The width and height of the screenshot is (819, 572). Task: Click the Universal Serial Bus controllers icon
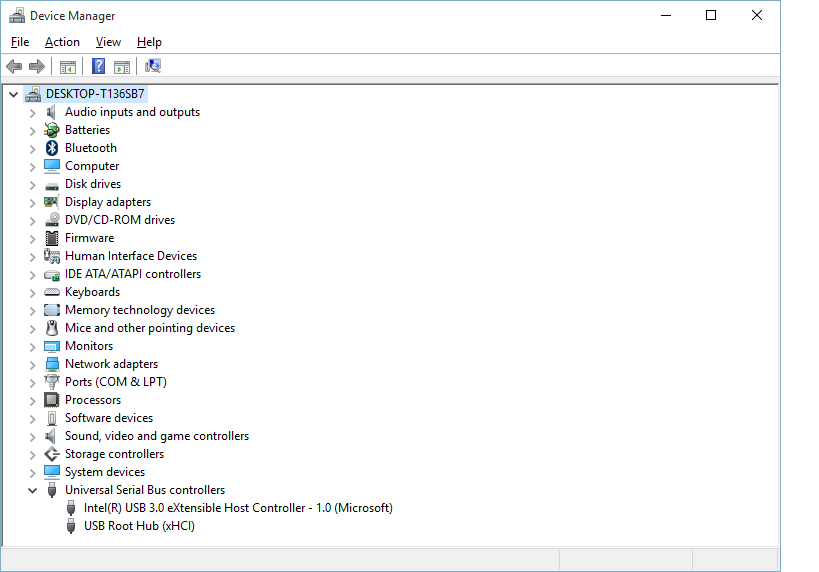click(x=52, y=490)
